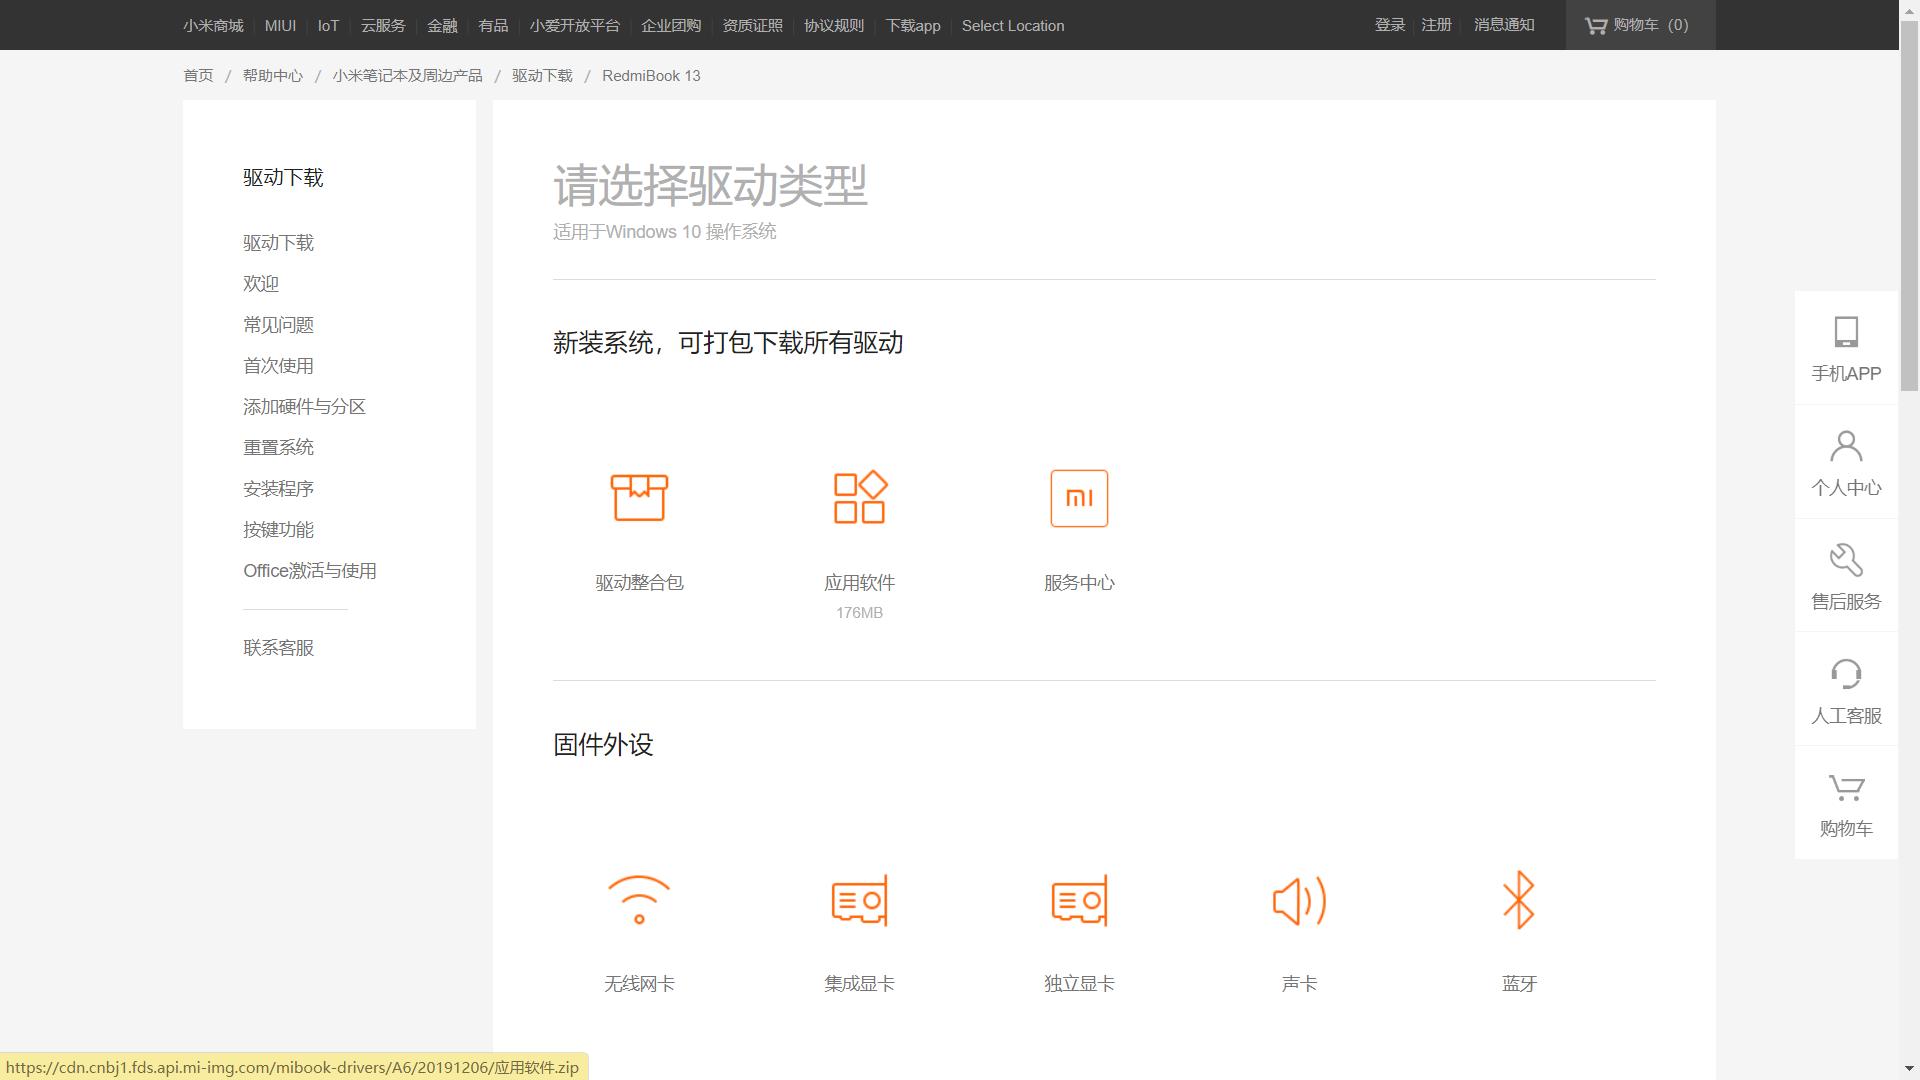This screenshot has height=1080, width=1920.
Task: Click the 登录 login link
Action: 1389,25
